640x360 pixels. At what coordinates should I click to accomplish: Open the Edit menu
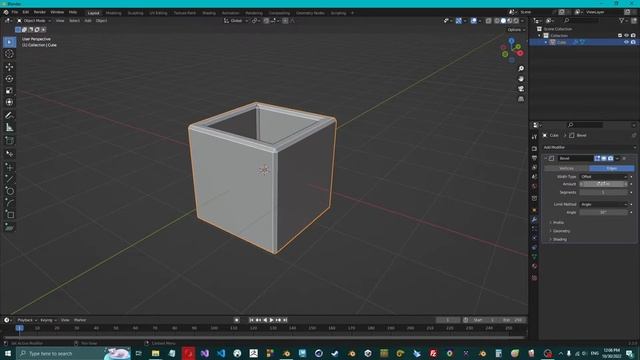coord(26,12)
